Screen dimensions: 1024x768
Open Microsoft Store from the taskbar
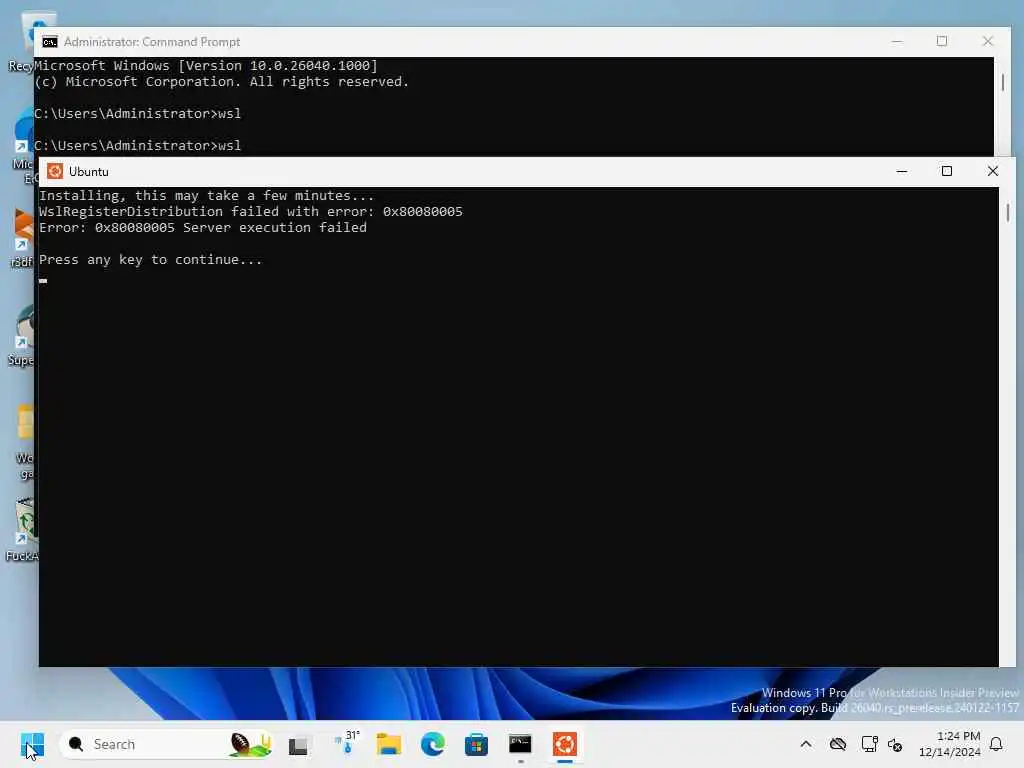(x=476, y=744)
